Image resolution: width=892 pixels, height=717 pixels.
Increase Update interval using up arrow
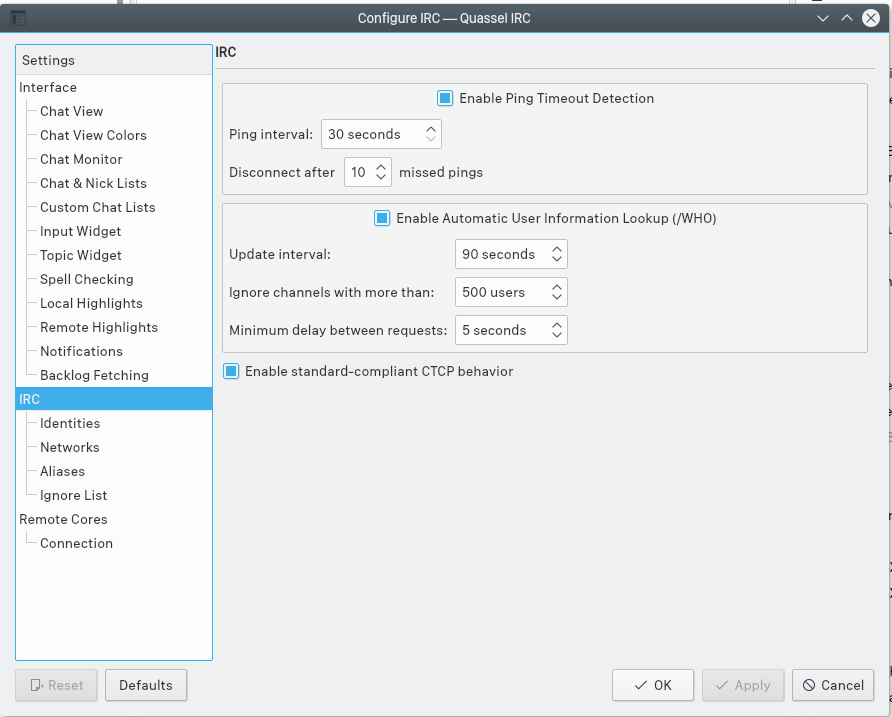(557, 249)
